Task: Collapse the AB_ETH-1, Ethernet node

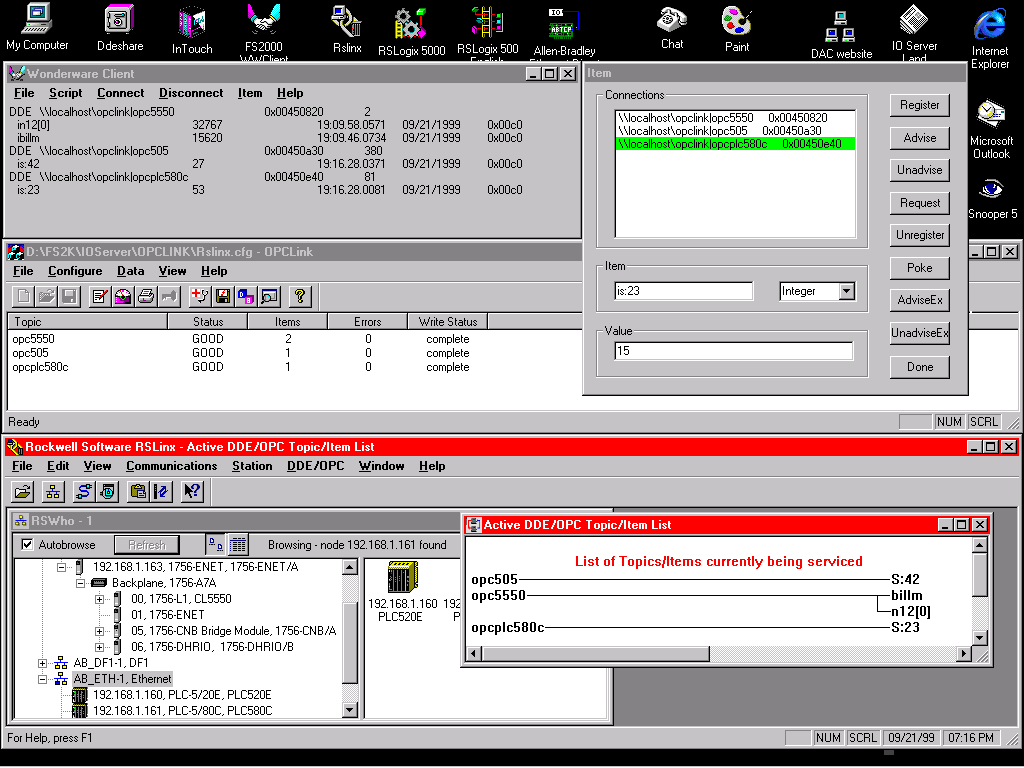Action: (x=42, y=679)
